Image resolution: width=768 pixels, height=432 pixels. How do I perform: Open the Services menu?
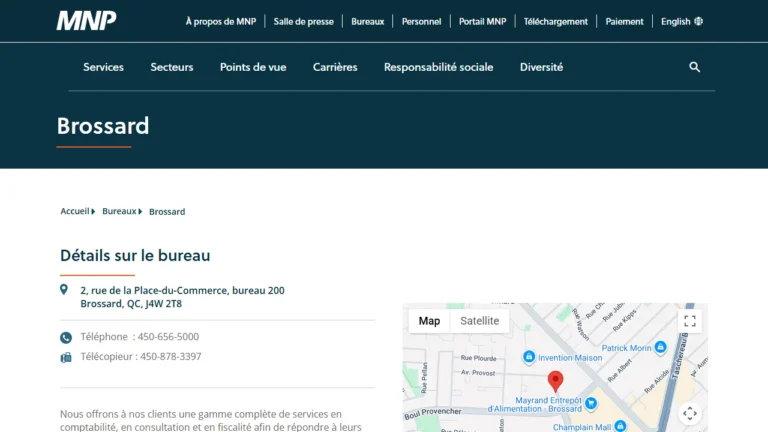click(x=103, y=67)
